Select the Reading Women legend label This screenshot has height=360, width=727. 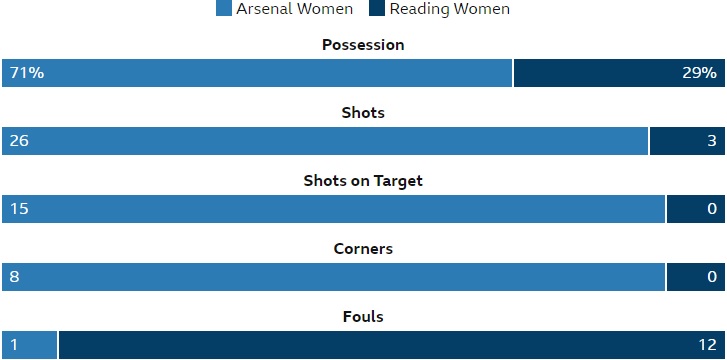pos(450,9)
